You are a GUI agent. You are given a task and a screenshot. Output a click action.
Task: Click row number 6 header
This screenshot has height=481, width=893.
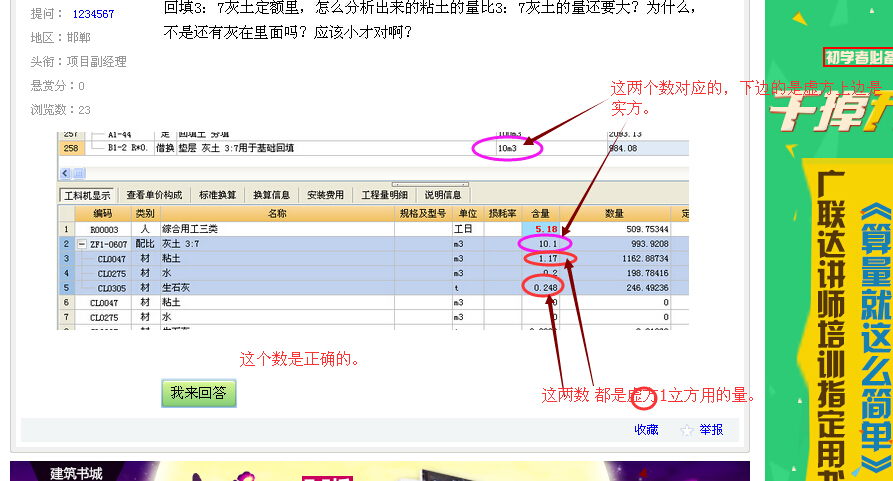coord(66,303)
